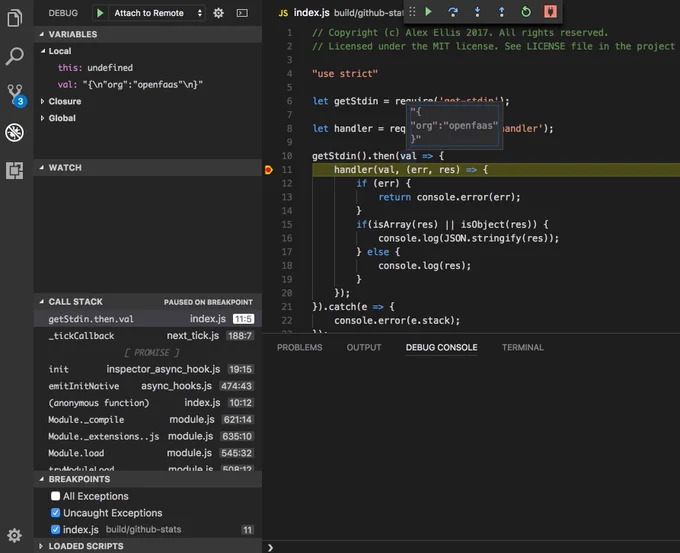Select init inspector_async_hook.js stack frame
This screenshot has height=553, width=680.
148,369
